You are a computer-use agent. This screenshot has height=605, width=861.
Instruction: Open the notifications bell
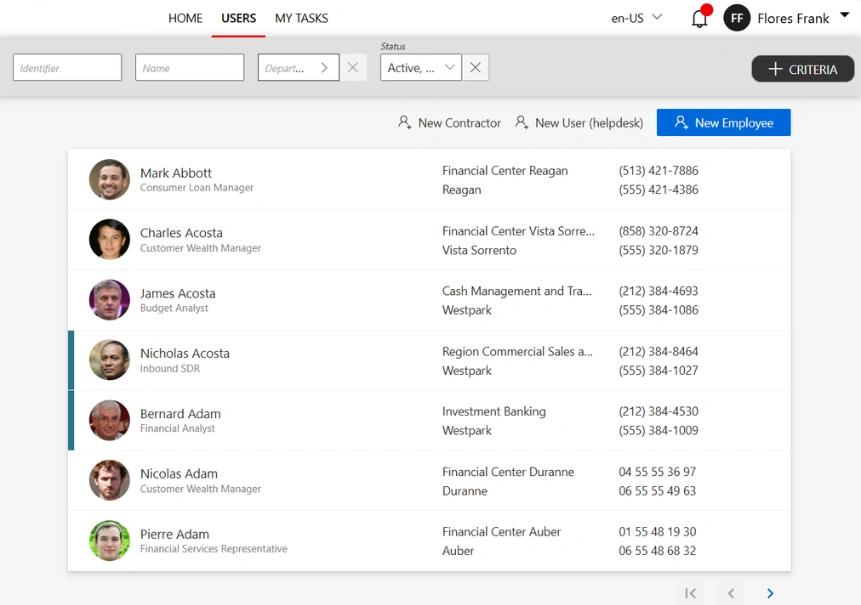coord(700,17)
